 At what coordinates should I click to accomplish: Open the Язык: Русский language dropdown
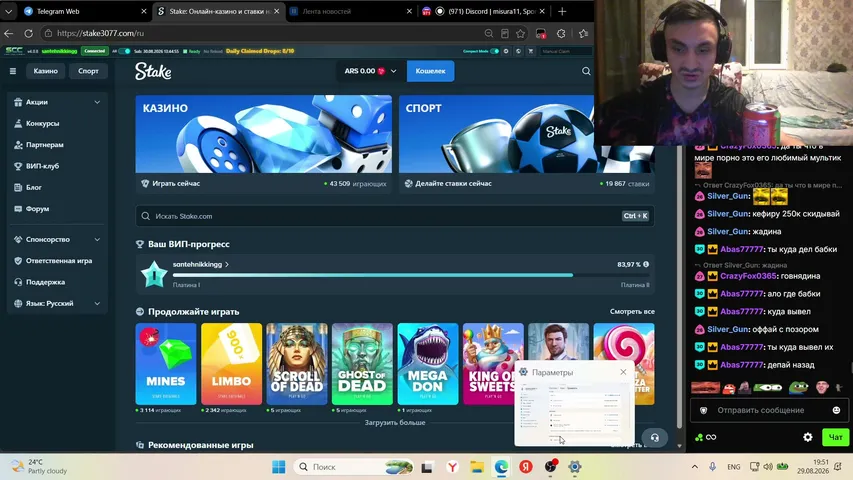coord(57,303)
